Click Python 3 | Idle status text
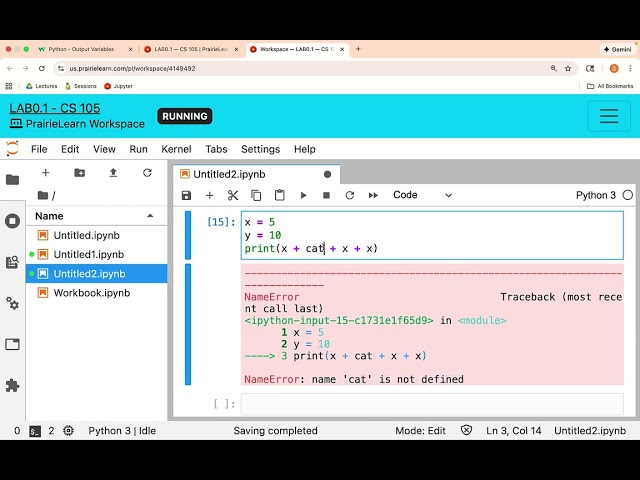This screenshot has width=640, height=480. pos(122,431)
